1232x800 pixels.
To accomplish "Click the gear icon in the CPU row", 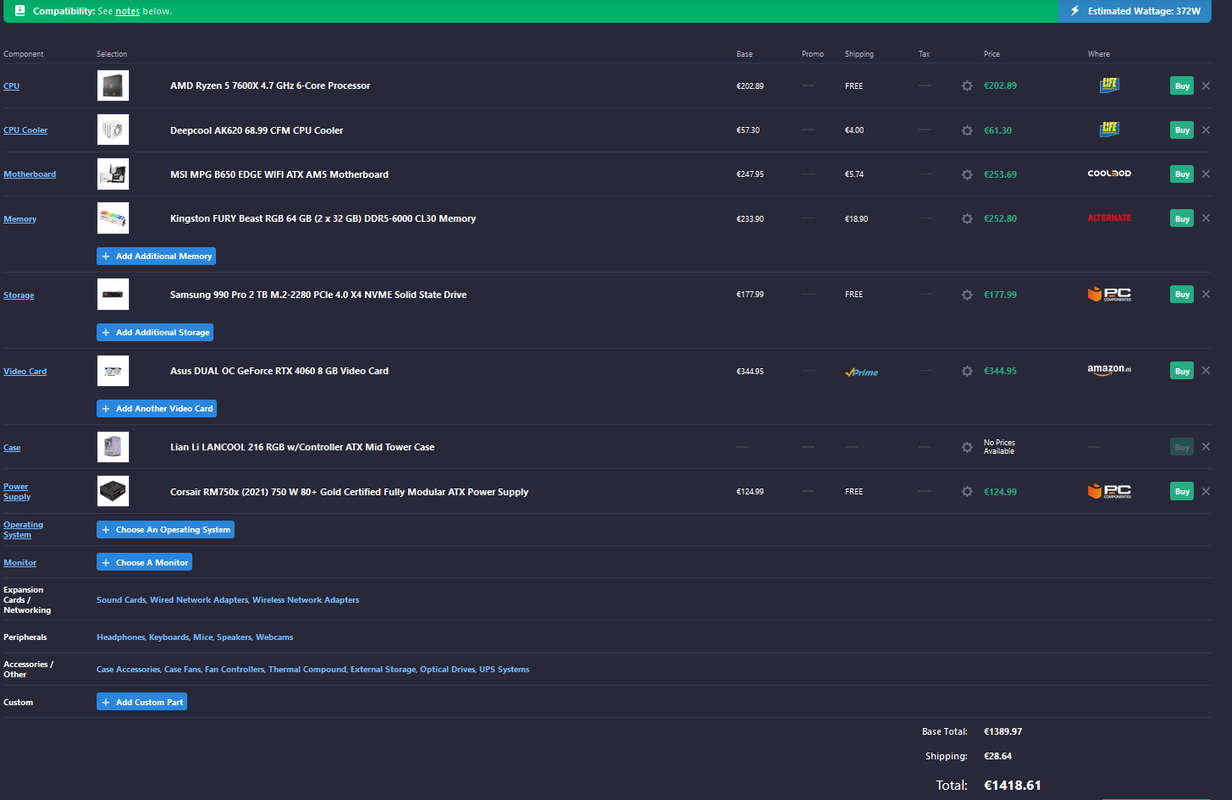I will click(967, 86).
